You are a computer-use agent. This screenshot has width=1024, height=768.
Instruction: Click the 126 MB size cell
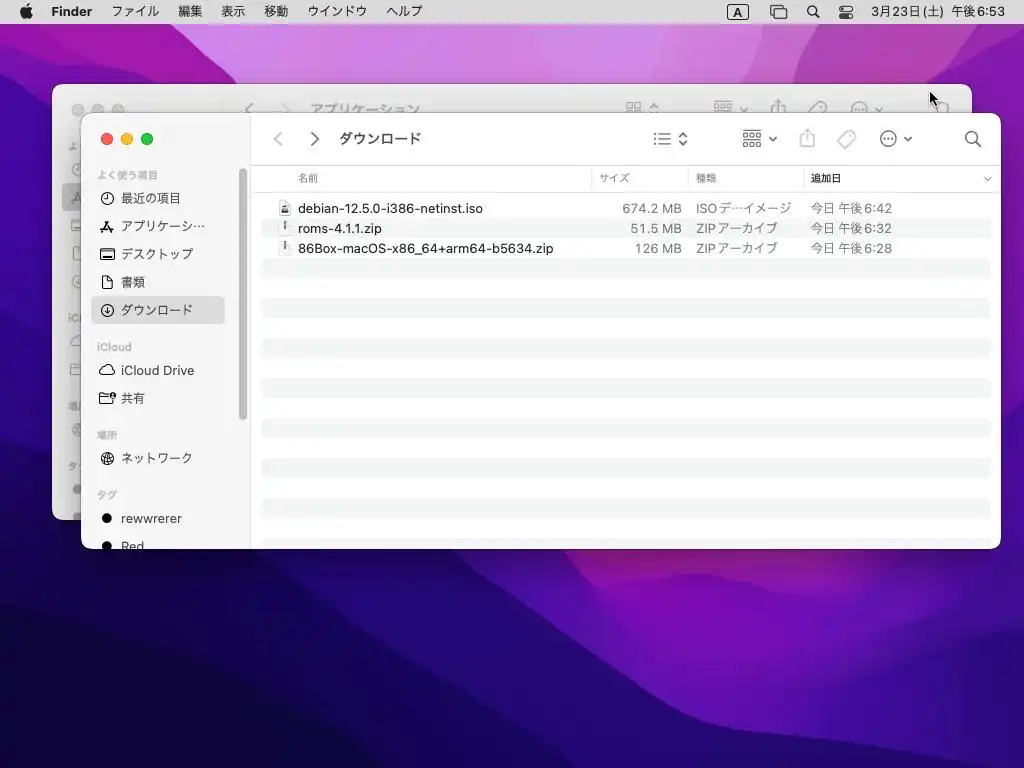(658, 248)
